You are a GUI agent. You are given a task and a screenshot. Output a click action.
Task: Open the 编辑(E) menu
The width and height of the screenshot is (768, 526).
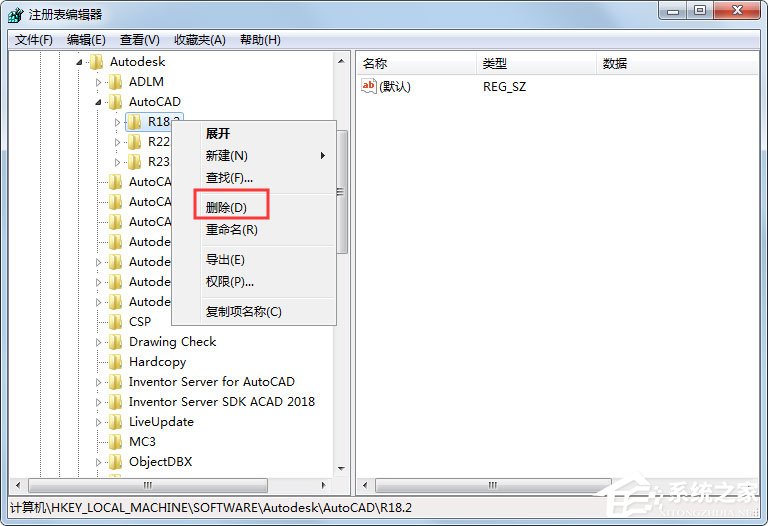pyautogui.click(x=86, y=40)
